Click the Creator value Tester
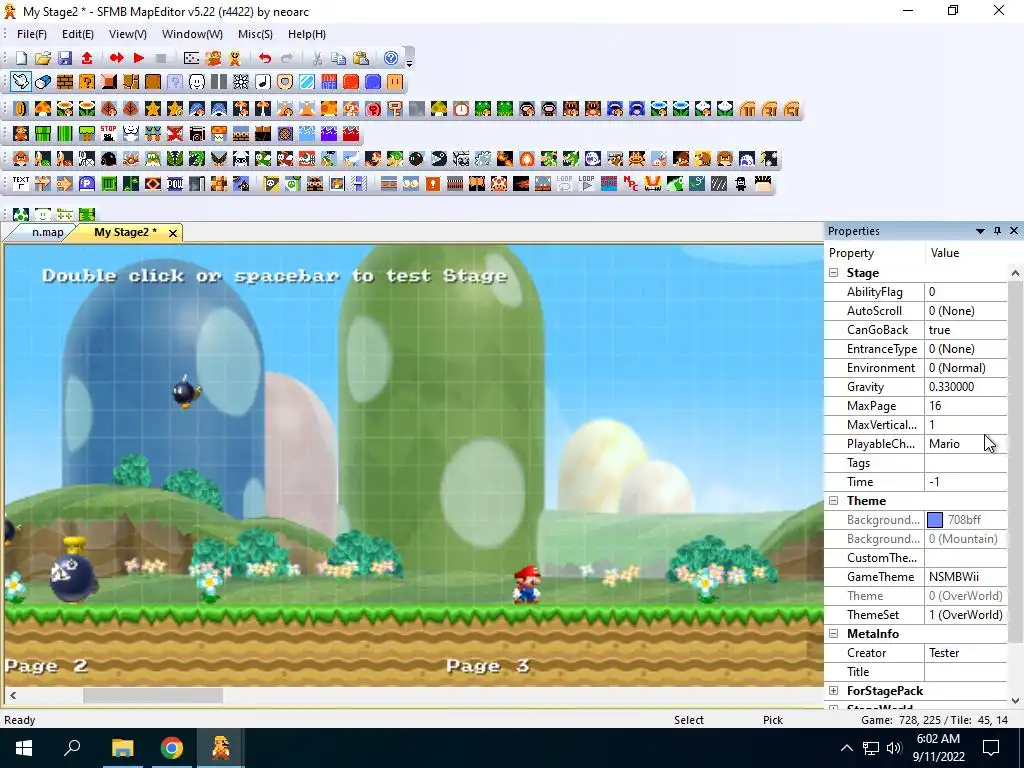This screenshot has height=768, width=1024. (965, 652)
